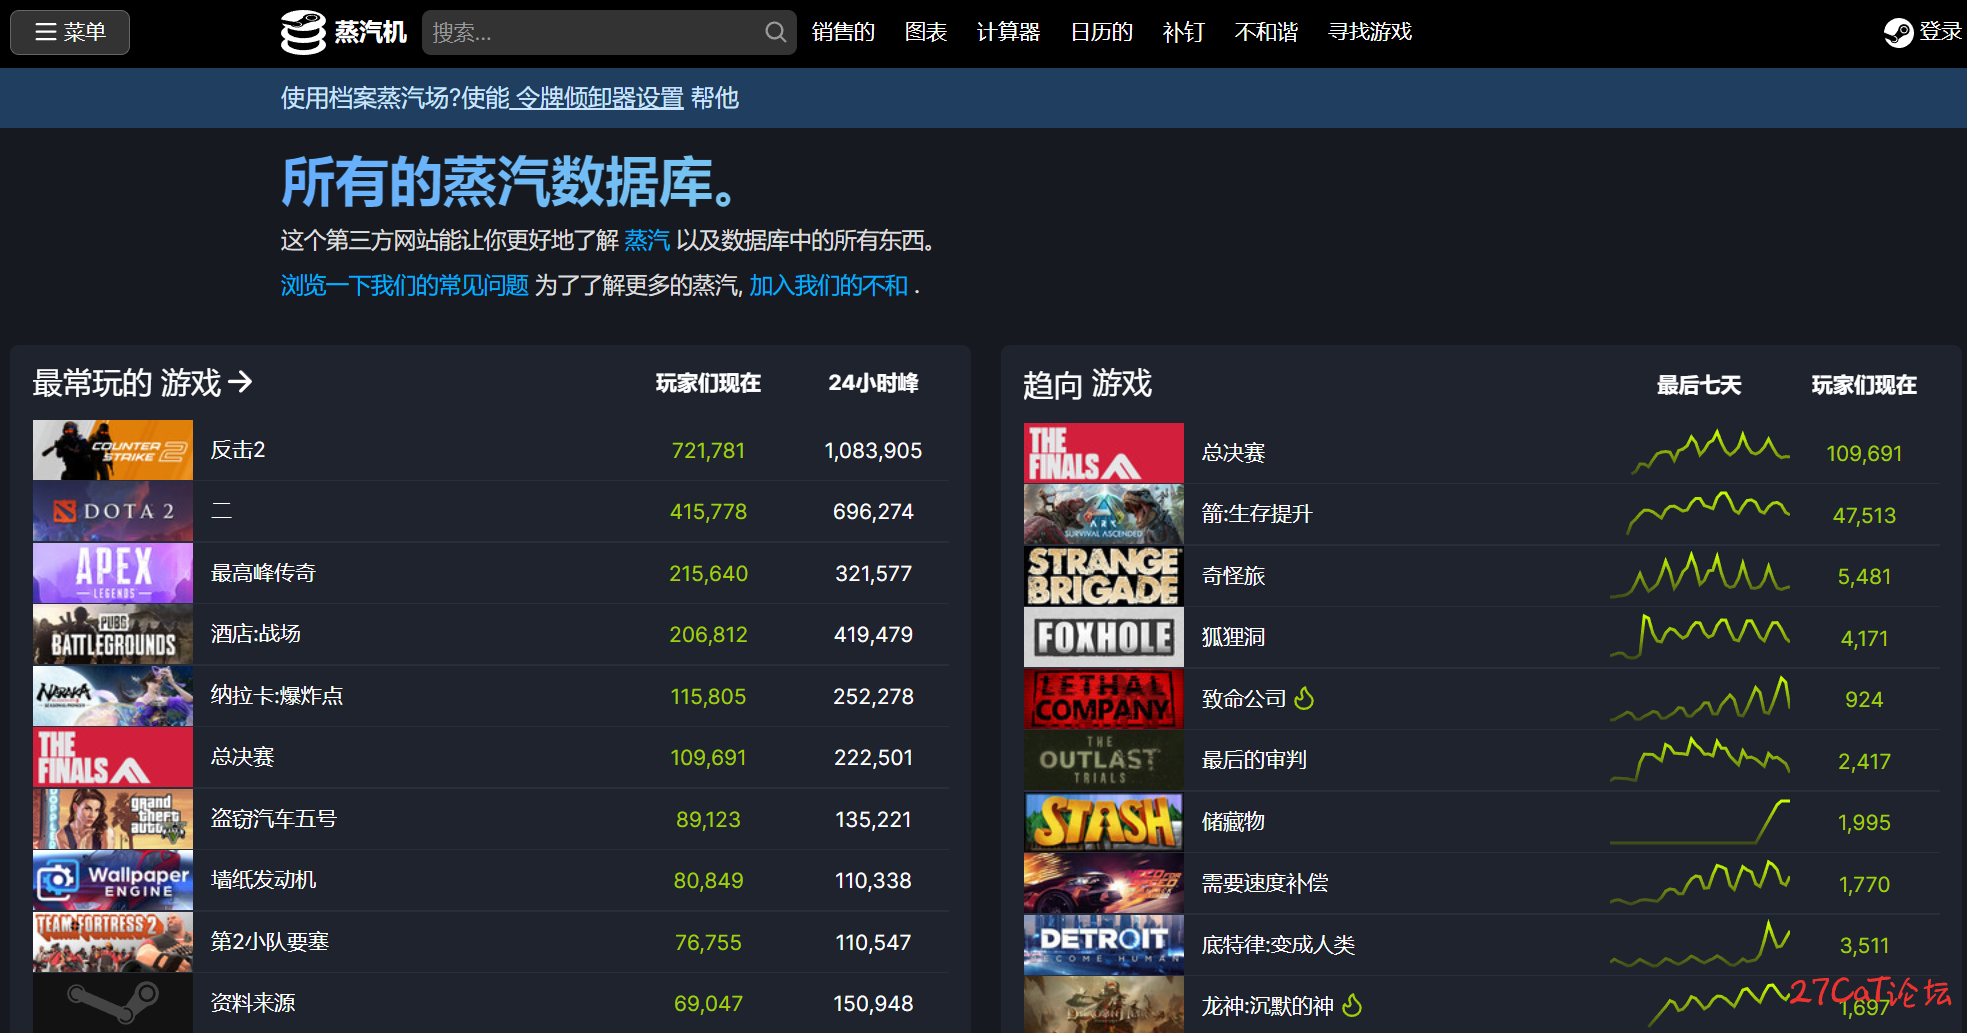Click the flame icon beside 致命公司
This screenshot has height=1033, width=1967.
[x=1304, y=698]
